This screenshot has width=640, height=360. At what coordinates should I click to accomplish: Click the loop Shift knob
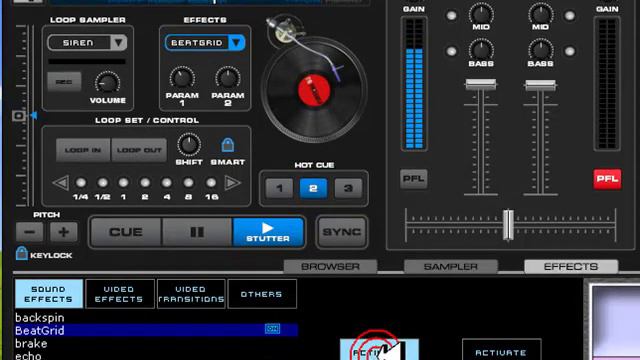point(189,145)
